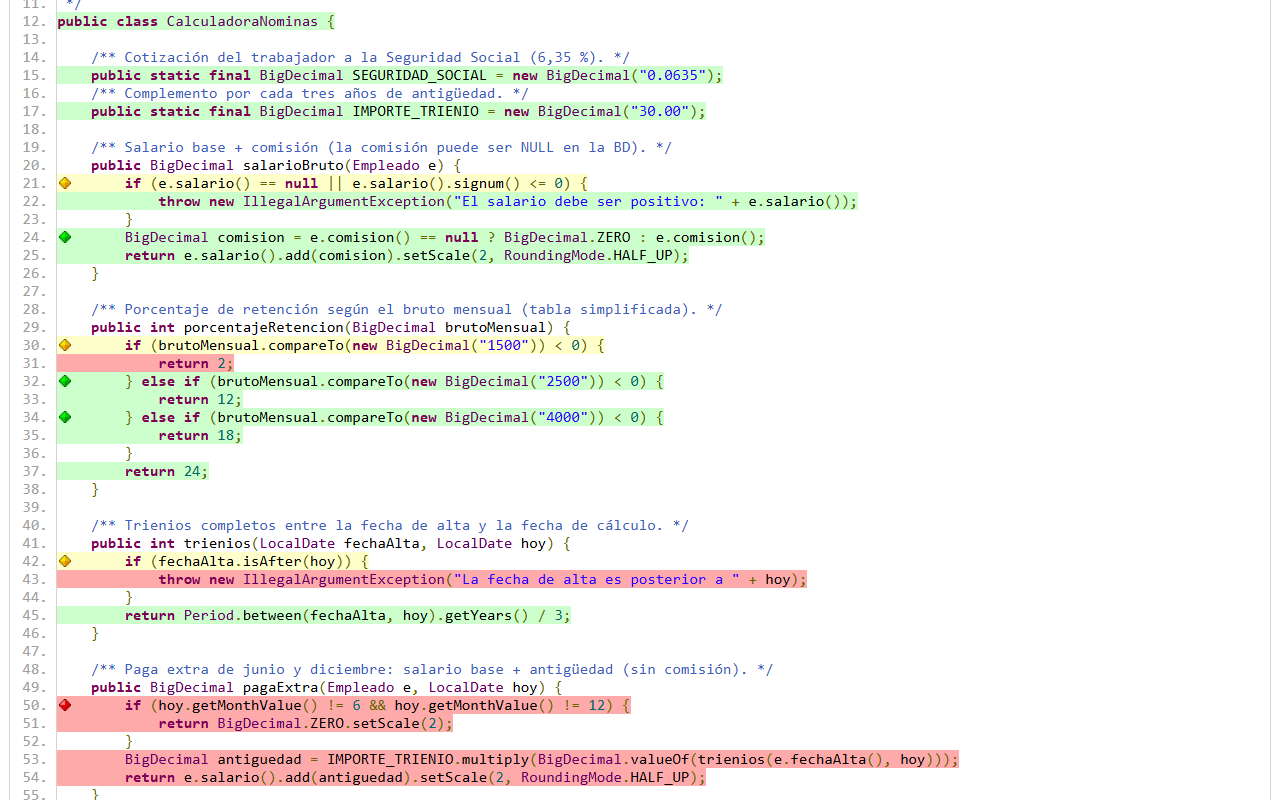The width and height of the screenshot is (1280, 800).
Task: Click the trienios method name on line 41
Action: (217, 543)
